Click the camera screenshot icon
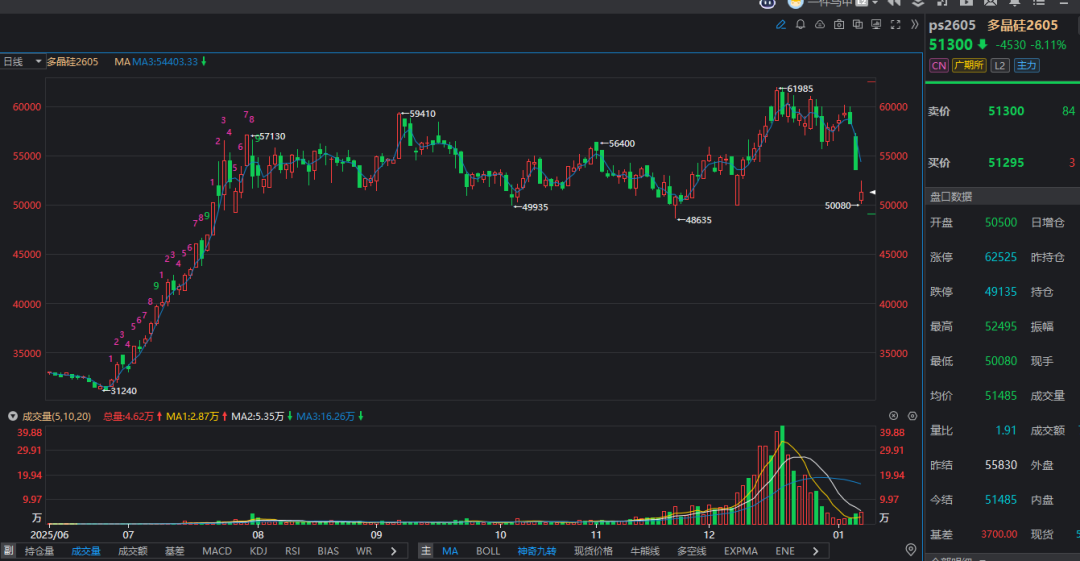The height and width of the screenshot is (561, 1080). 839,25
